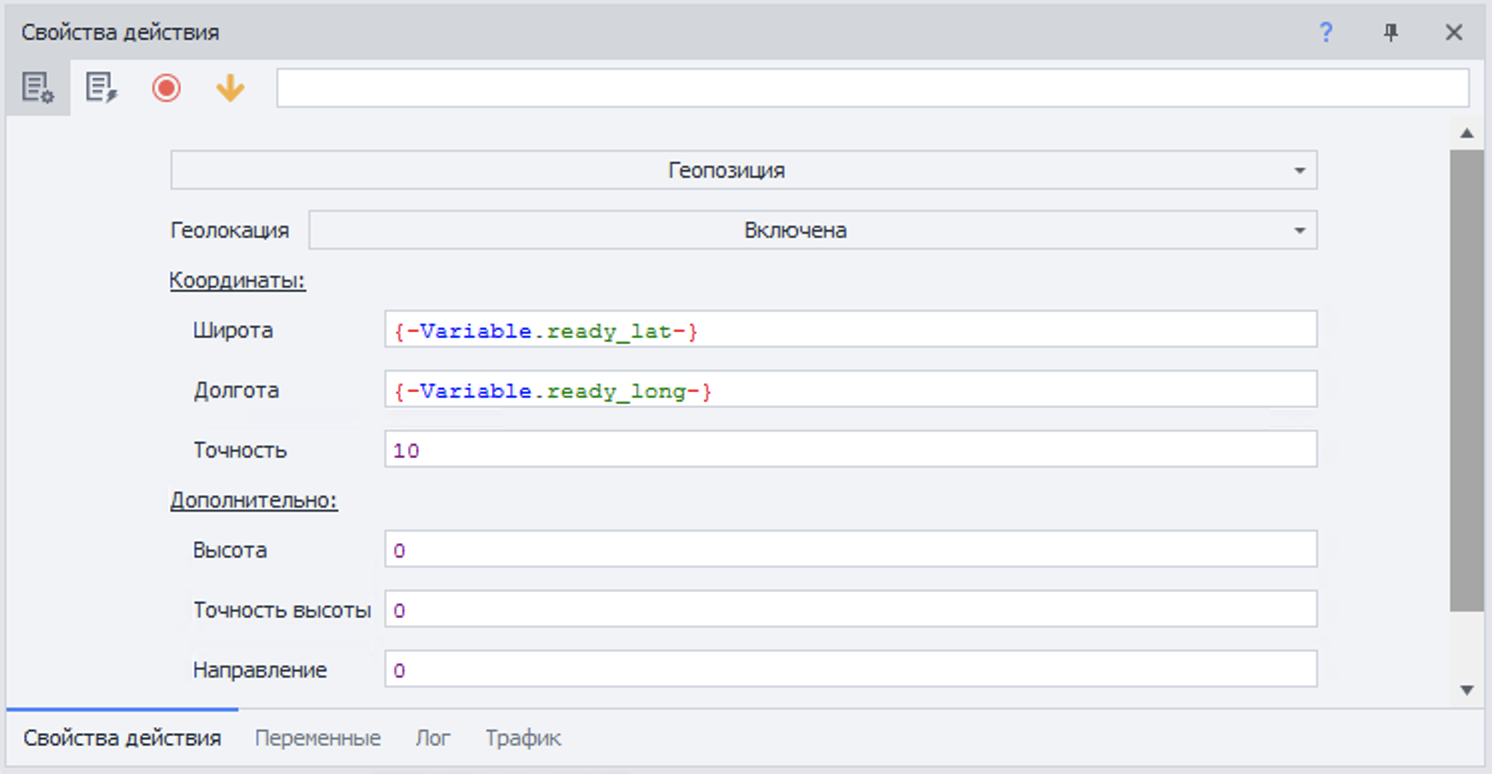The width and height of the screenshot is (1492, 774).
Task: Pin the panel using the pin icon
Action: tap(1390, 33)
